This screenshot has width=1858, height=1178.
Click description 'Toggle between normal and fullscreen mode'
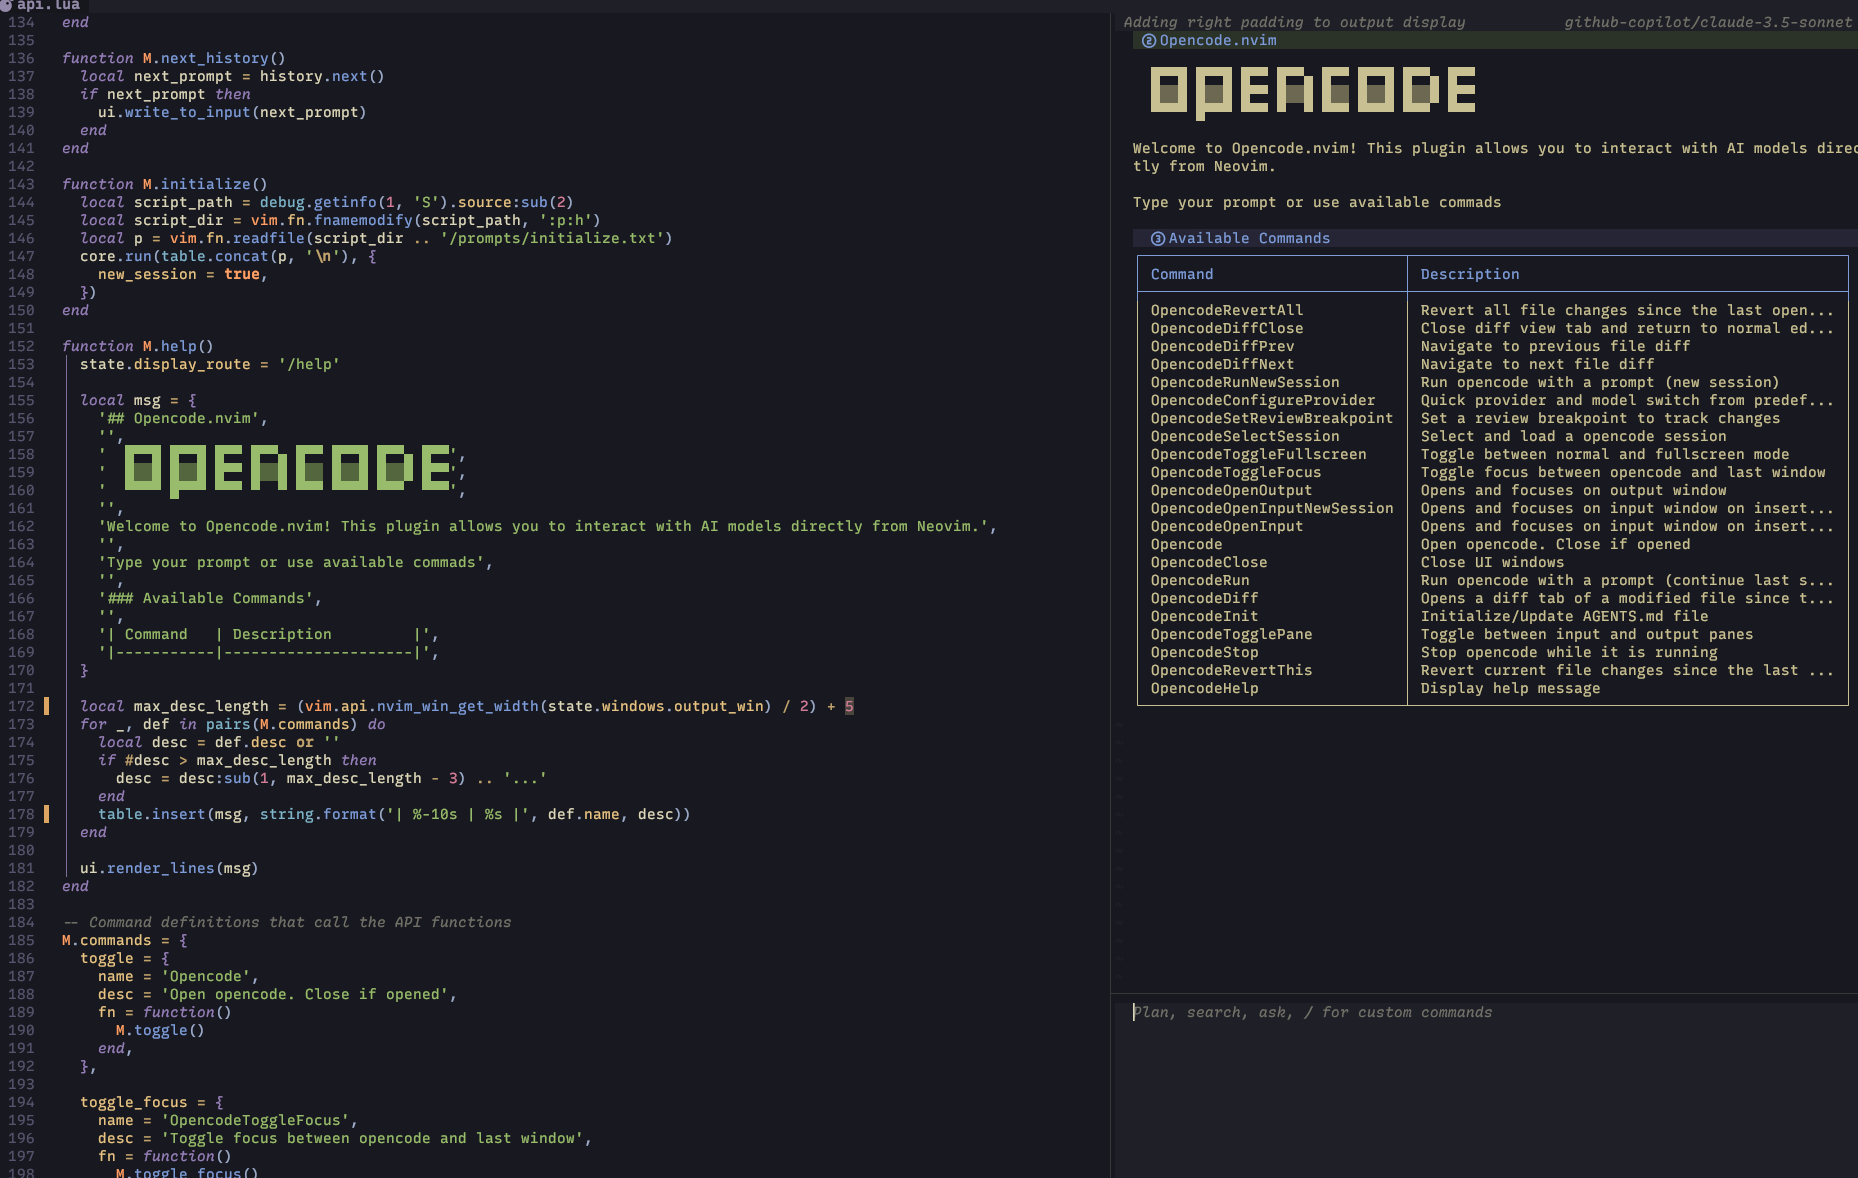1605,454
